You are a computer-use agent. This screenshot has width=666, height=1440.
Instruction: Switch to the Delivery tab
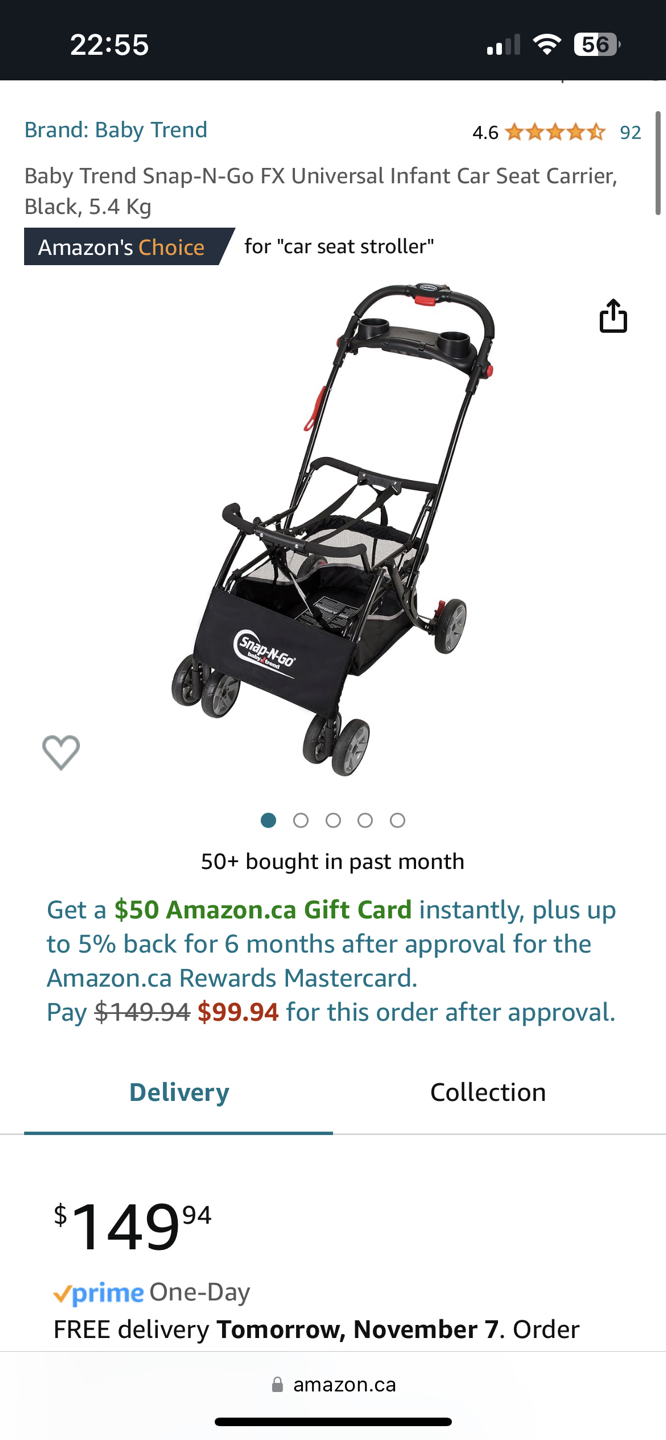click(x=179, y=1093)
